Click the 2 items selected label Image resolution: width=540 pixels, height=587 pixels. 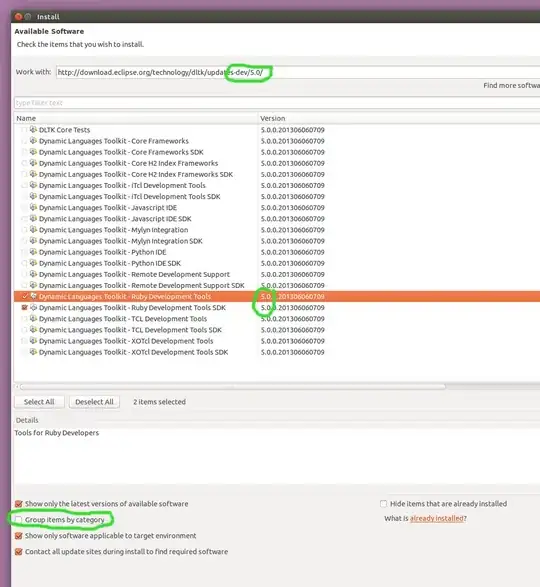coord(159,402)
